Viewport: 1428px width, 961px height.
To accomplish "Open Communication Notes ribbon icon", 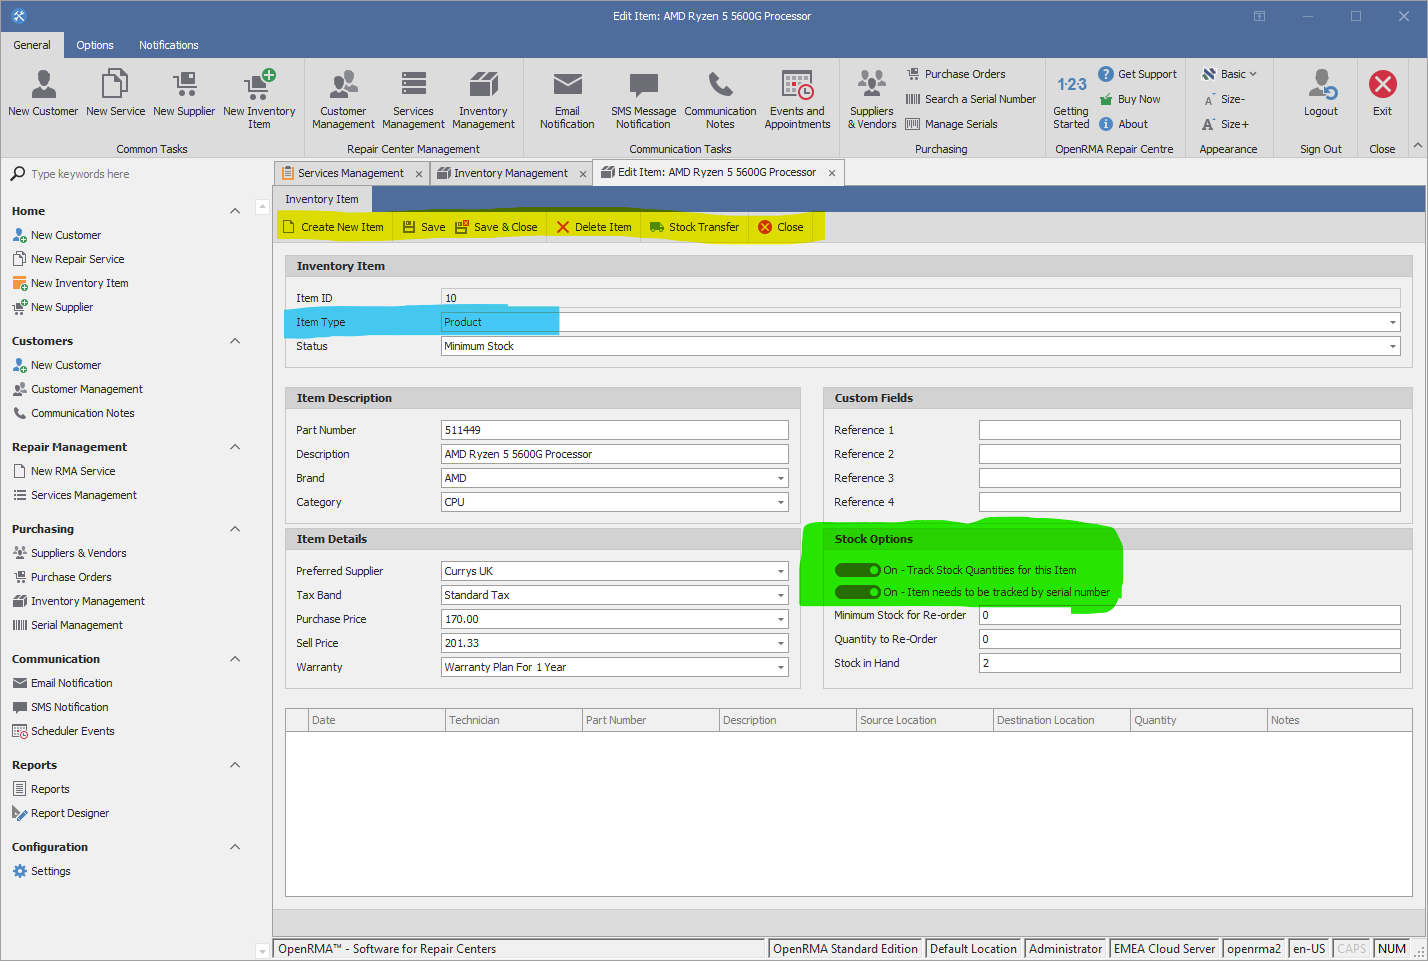I will tap(720, 99).
